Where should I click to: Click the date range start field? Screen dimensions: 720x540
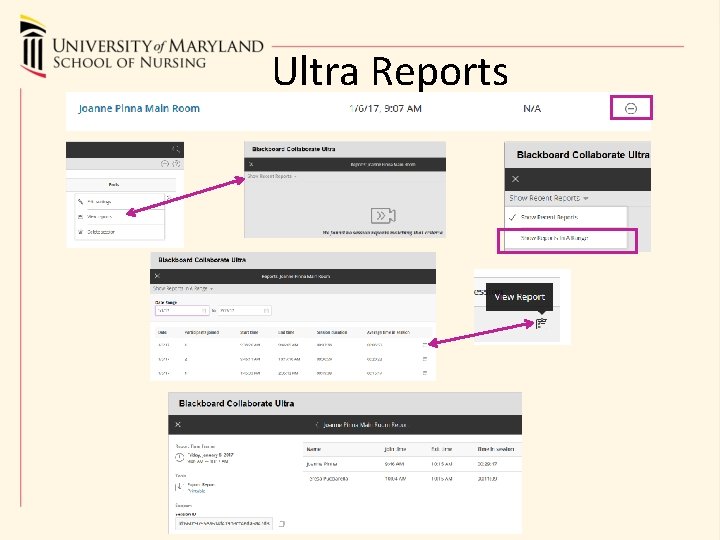[182, 311]
